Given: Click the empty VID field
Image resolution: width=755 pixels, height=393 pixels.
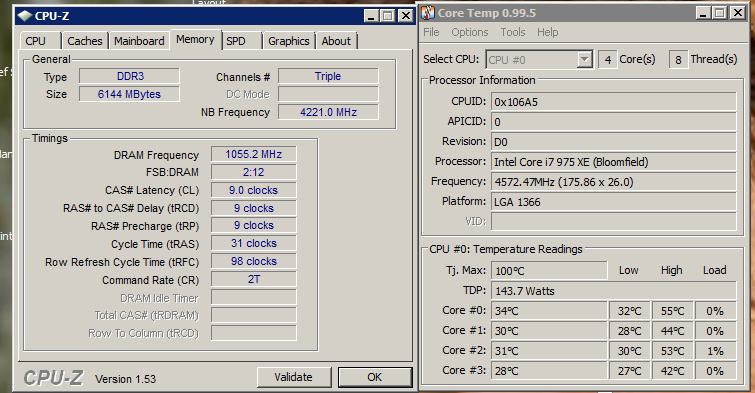Looking at the screenshot, I should coord(613,222).
